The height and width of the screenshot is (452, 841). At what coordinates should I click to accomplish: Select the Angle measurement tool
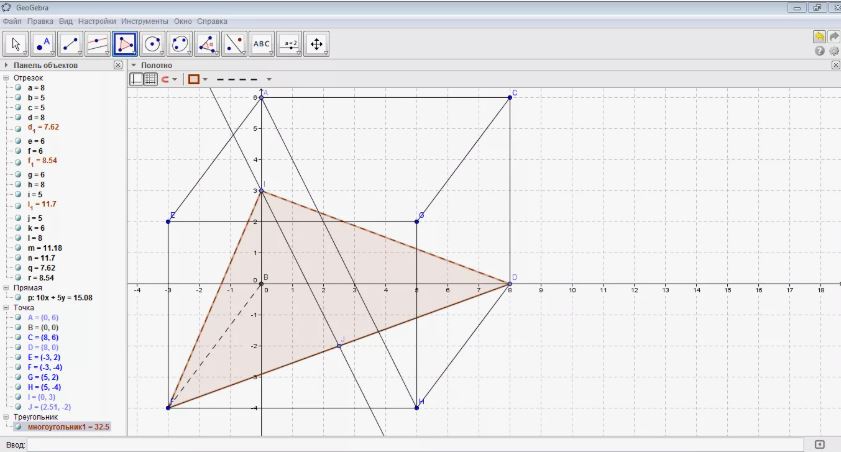coord(207,43)
